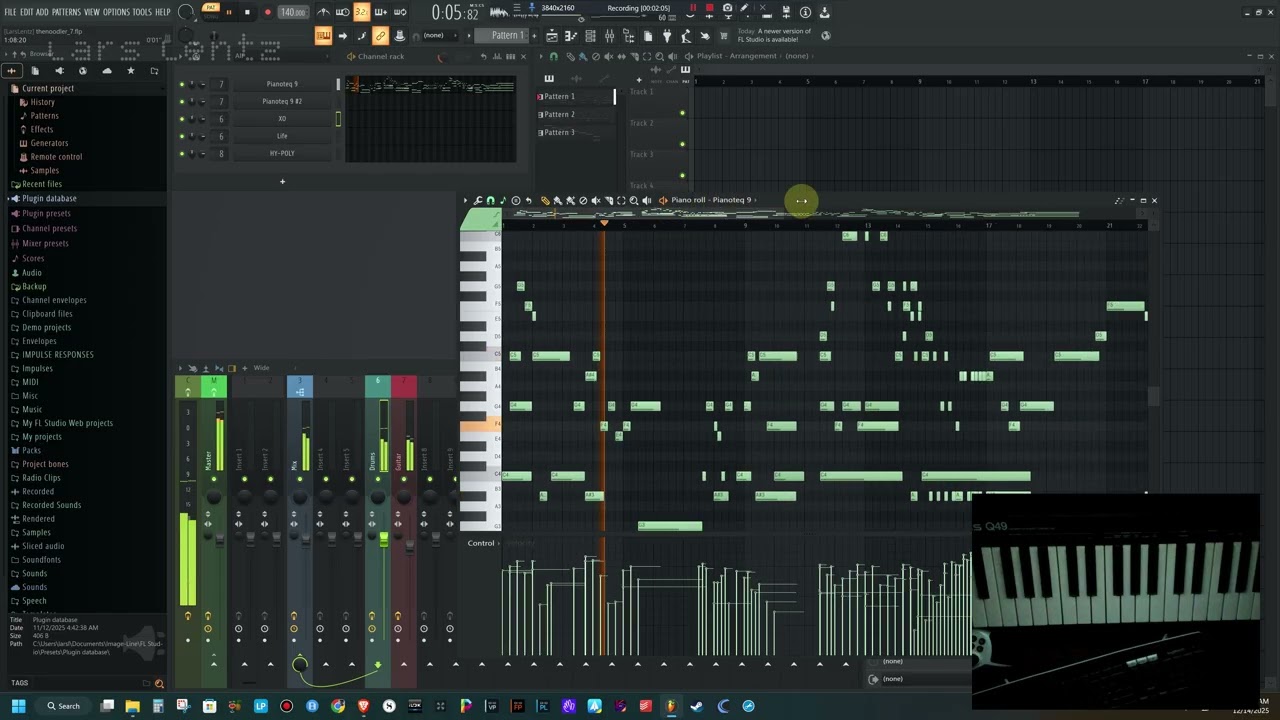Open the TOOLS menu
Image resolution: width=1280 pixels, height=720 pixels.
coord(142,12)
